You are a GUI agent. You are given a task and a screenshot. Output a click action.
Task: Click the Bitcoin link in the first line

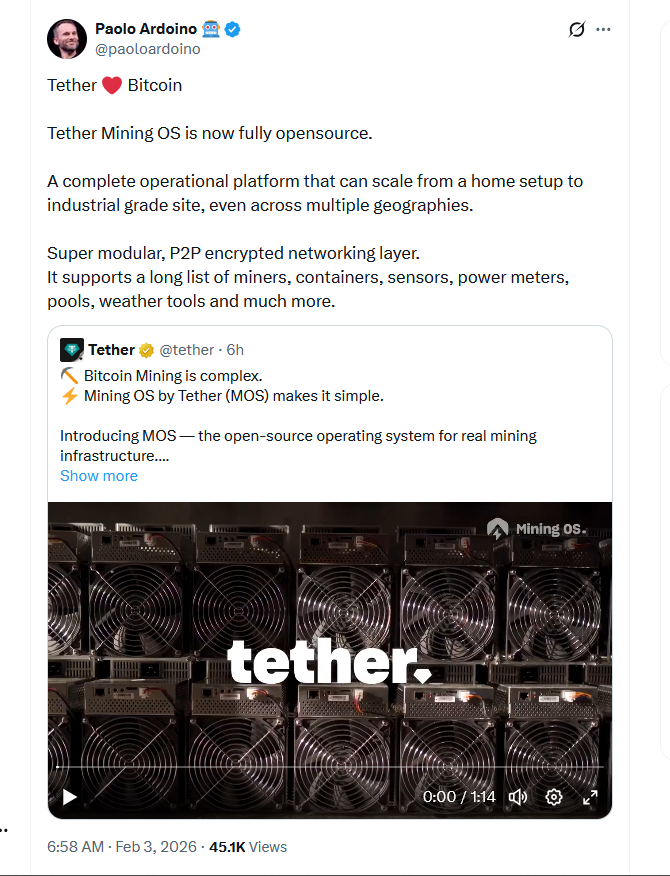(x=155, y=84)
